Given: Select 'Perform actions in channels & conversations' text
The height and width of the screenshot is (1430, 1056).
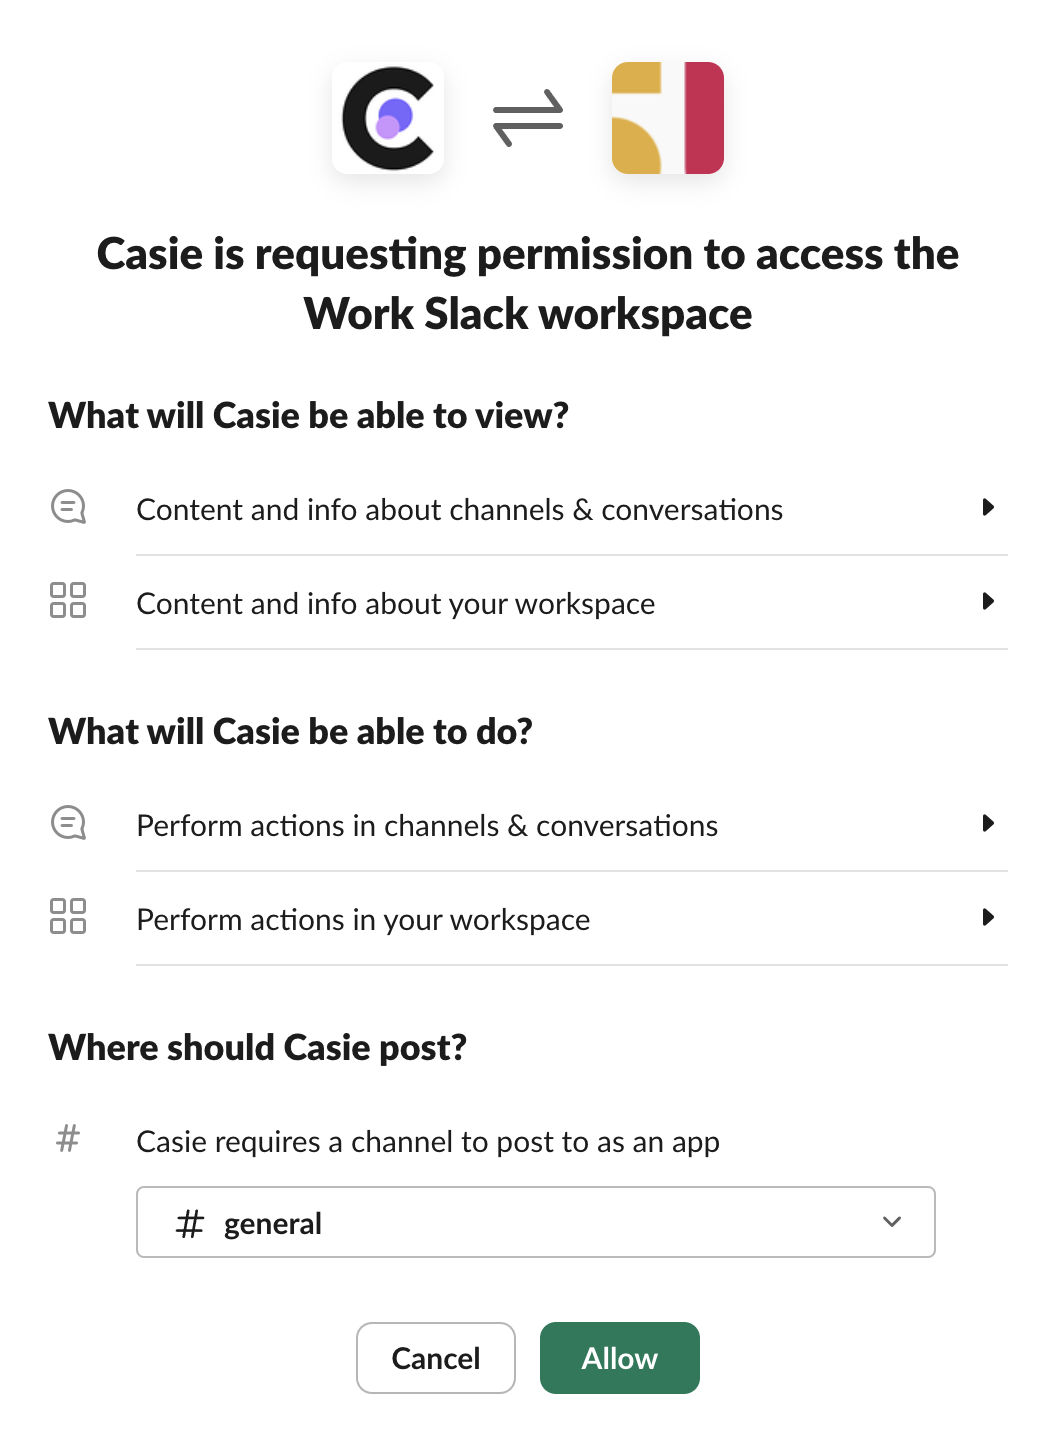Looking at the screenshot, I should pyautogui.click(x=427, y=826).
